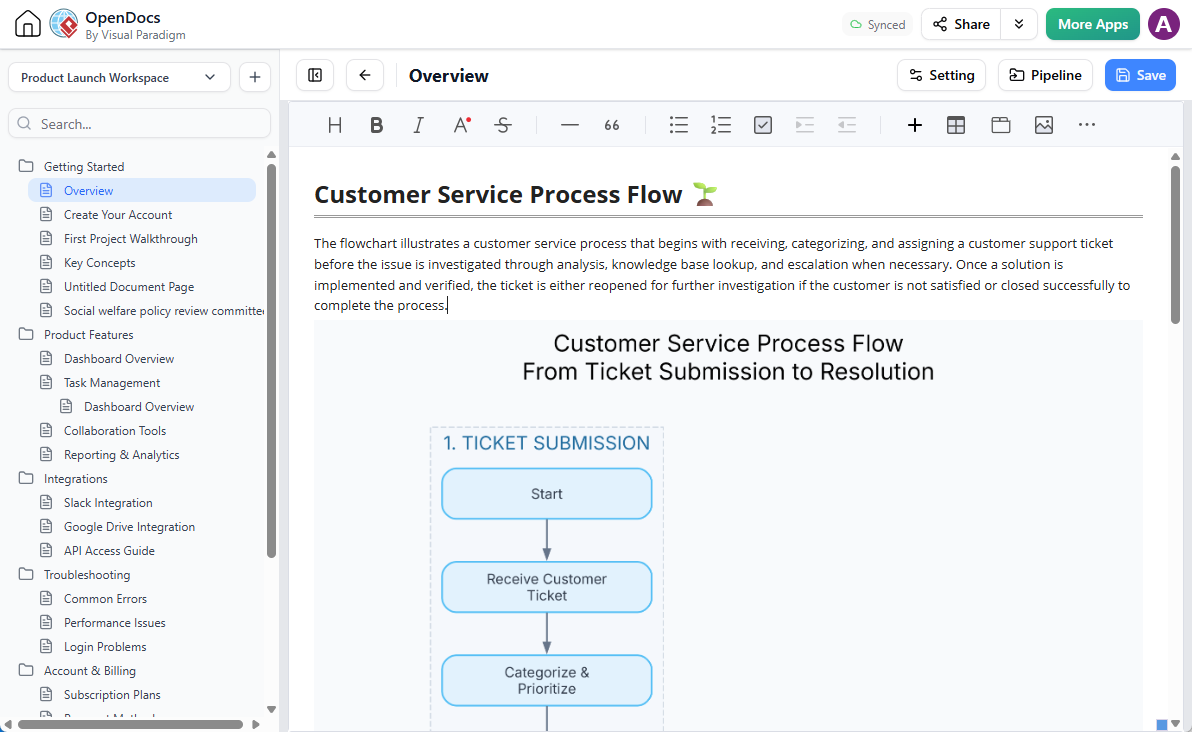
Task: Insert a horizontal rule
Action: (x=569, y=125)
